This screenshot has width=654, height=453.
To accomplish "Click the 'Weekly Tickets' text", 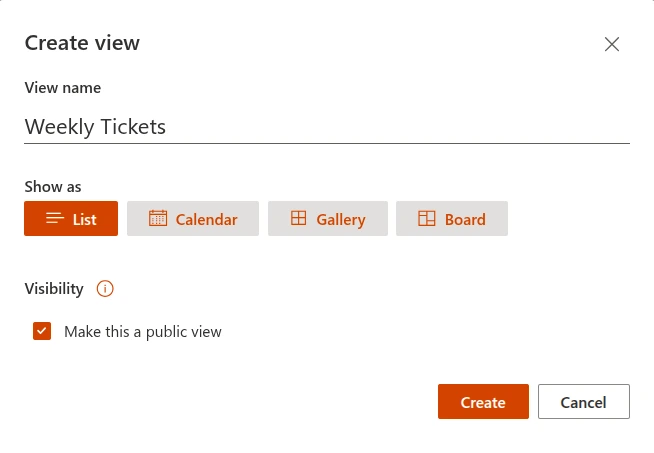I will (x=95, y=127).
